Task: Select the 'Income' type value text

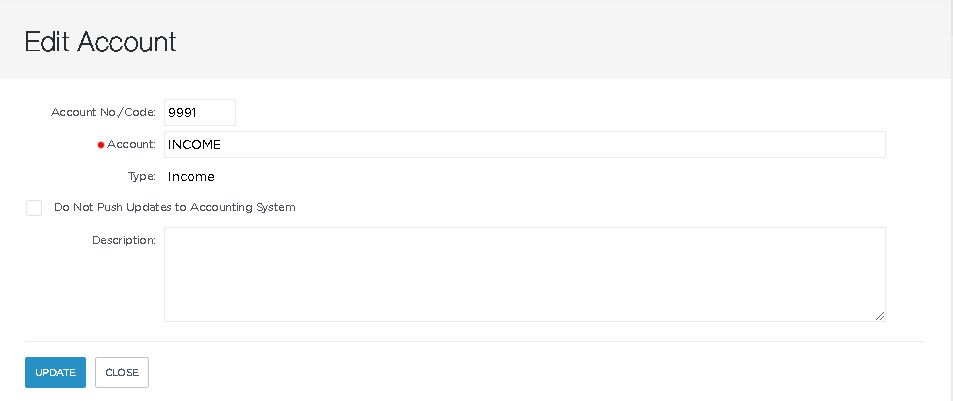Action: click(191, 177)
